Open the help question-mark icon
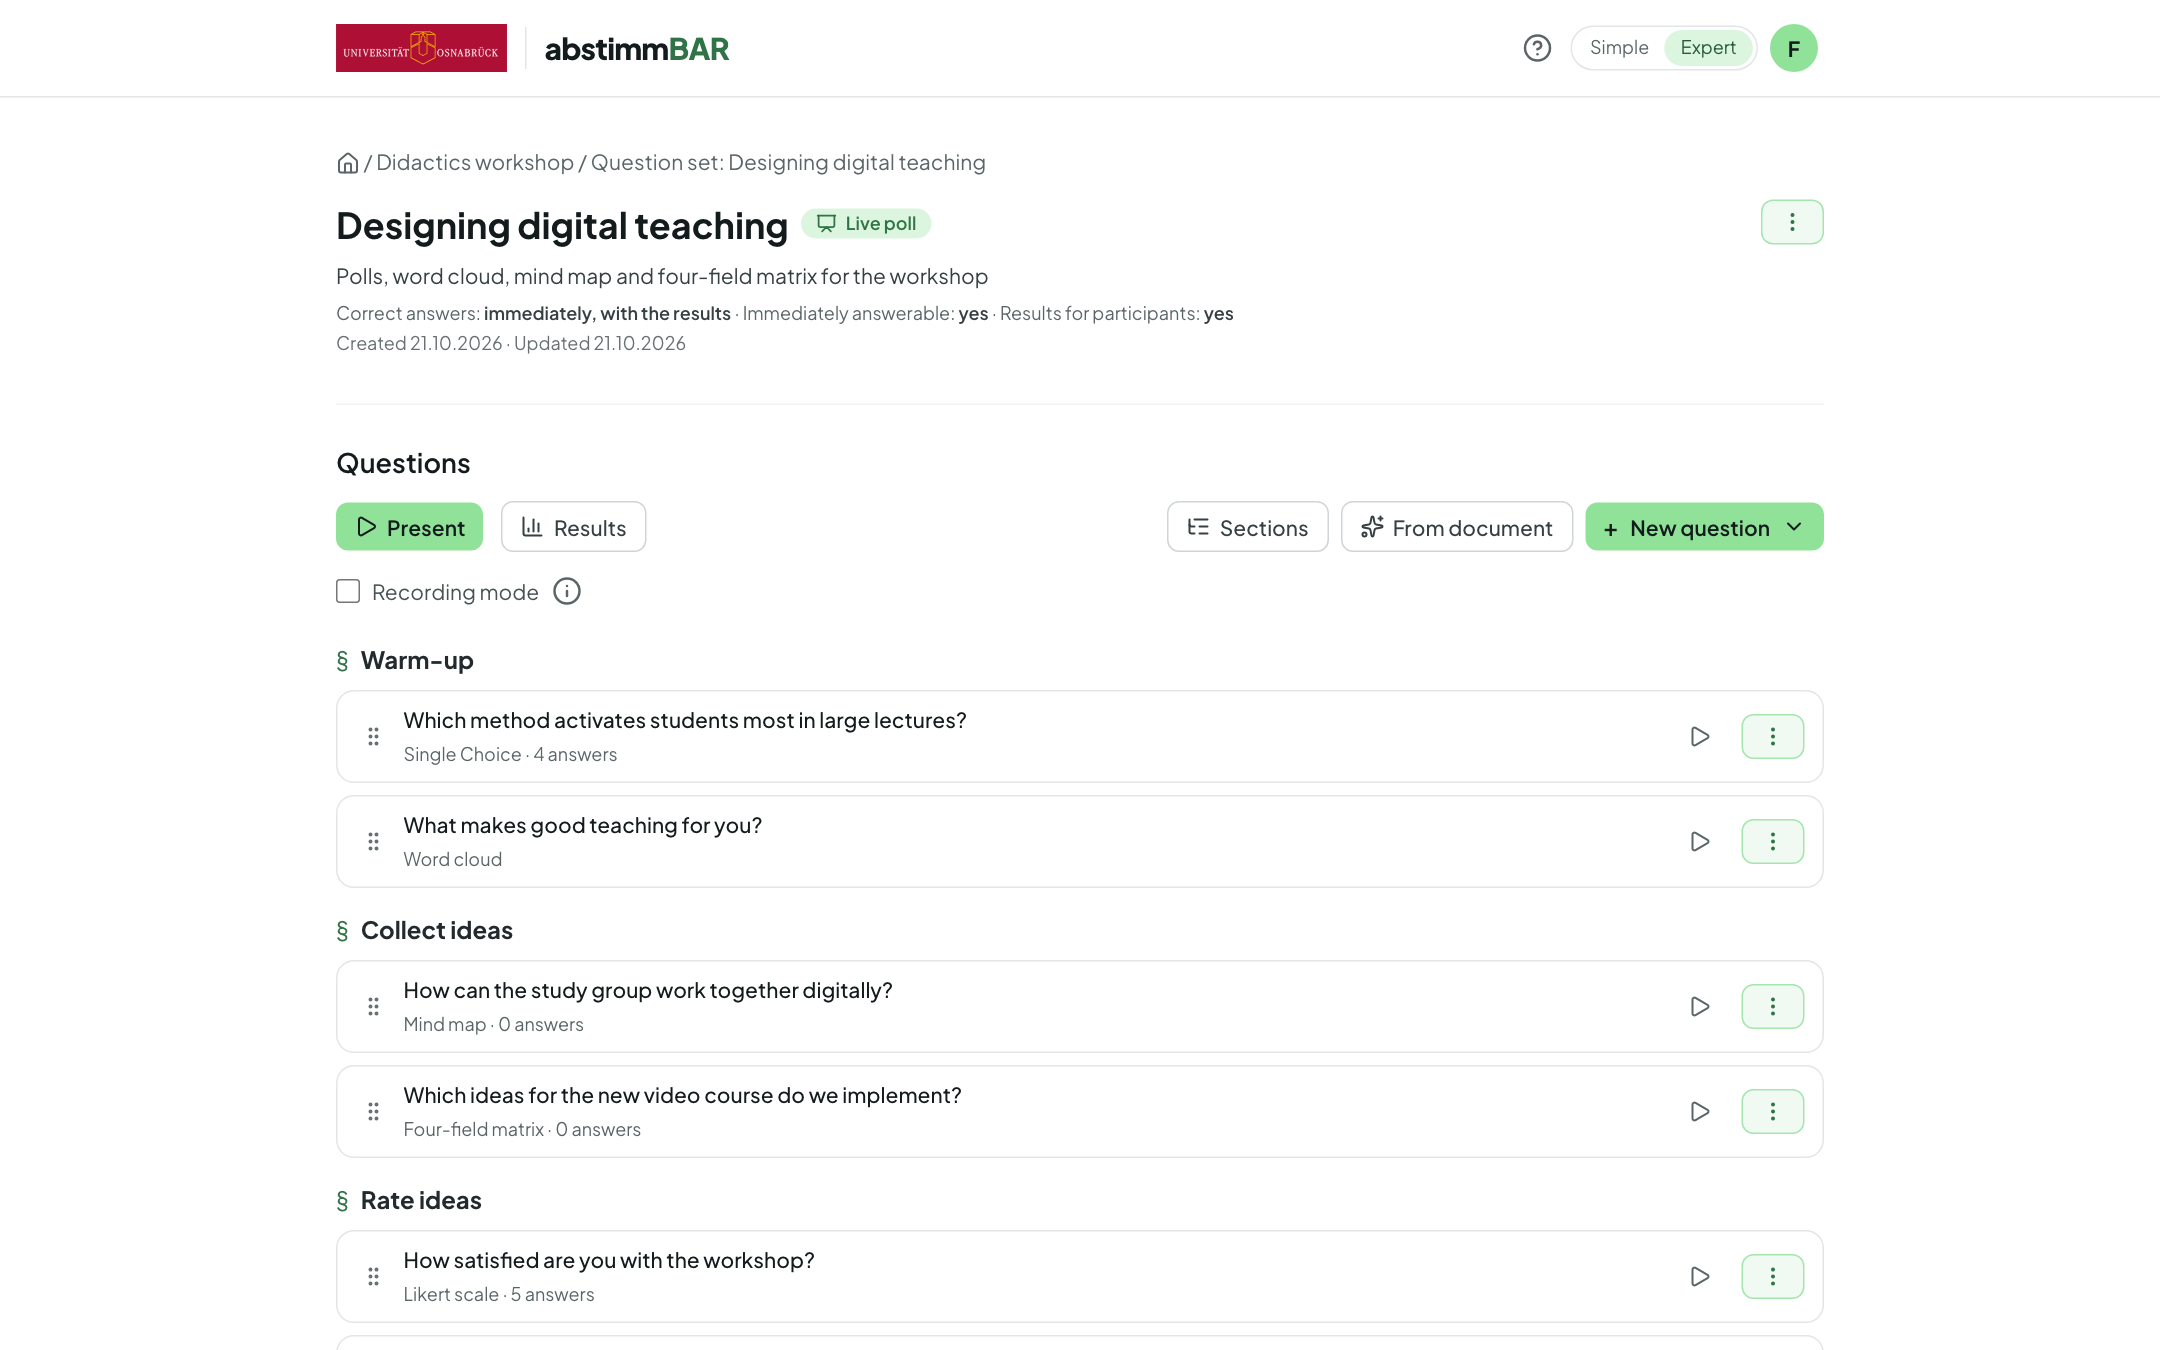This screenshot has width=2160, height=1350. (x=1537, y=48)
